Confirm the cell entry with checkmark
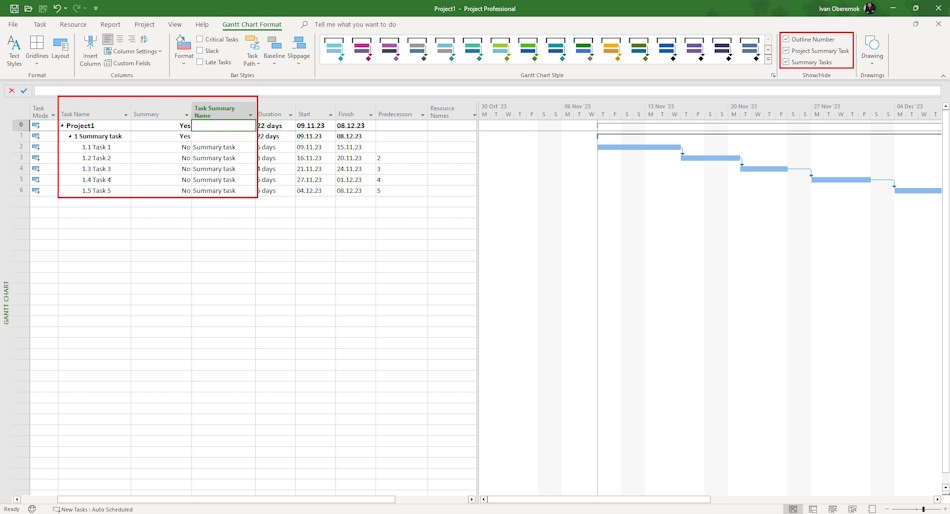 click(x=24, y=90)
